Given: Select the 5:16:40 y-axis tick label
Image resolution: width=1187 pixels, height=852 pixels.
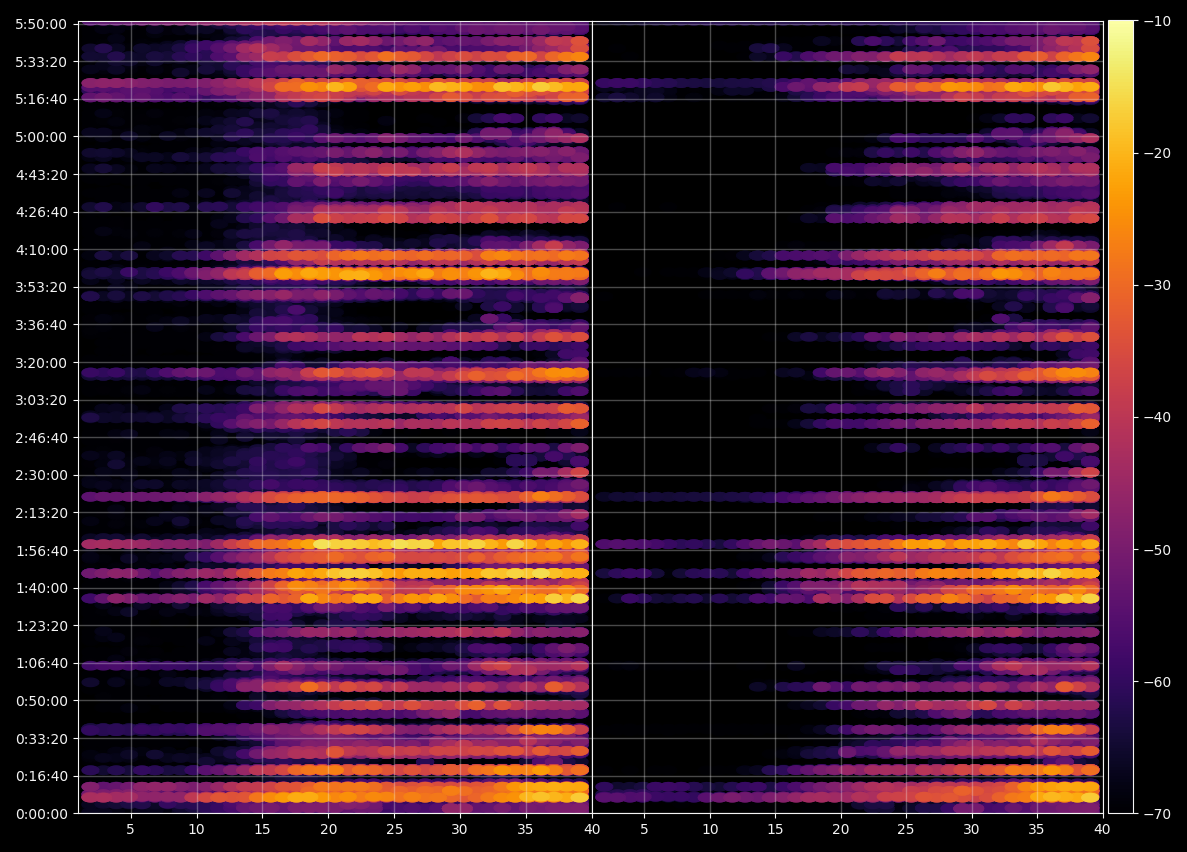Looking at the screenshot, I should [42, 99].
